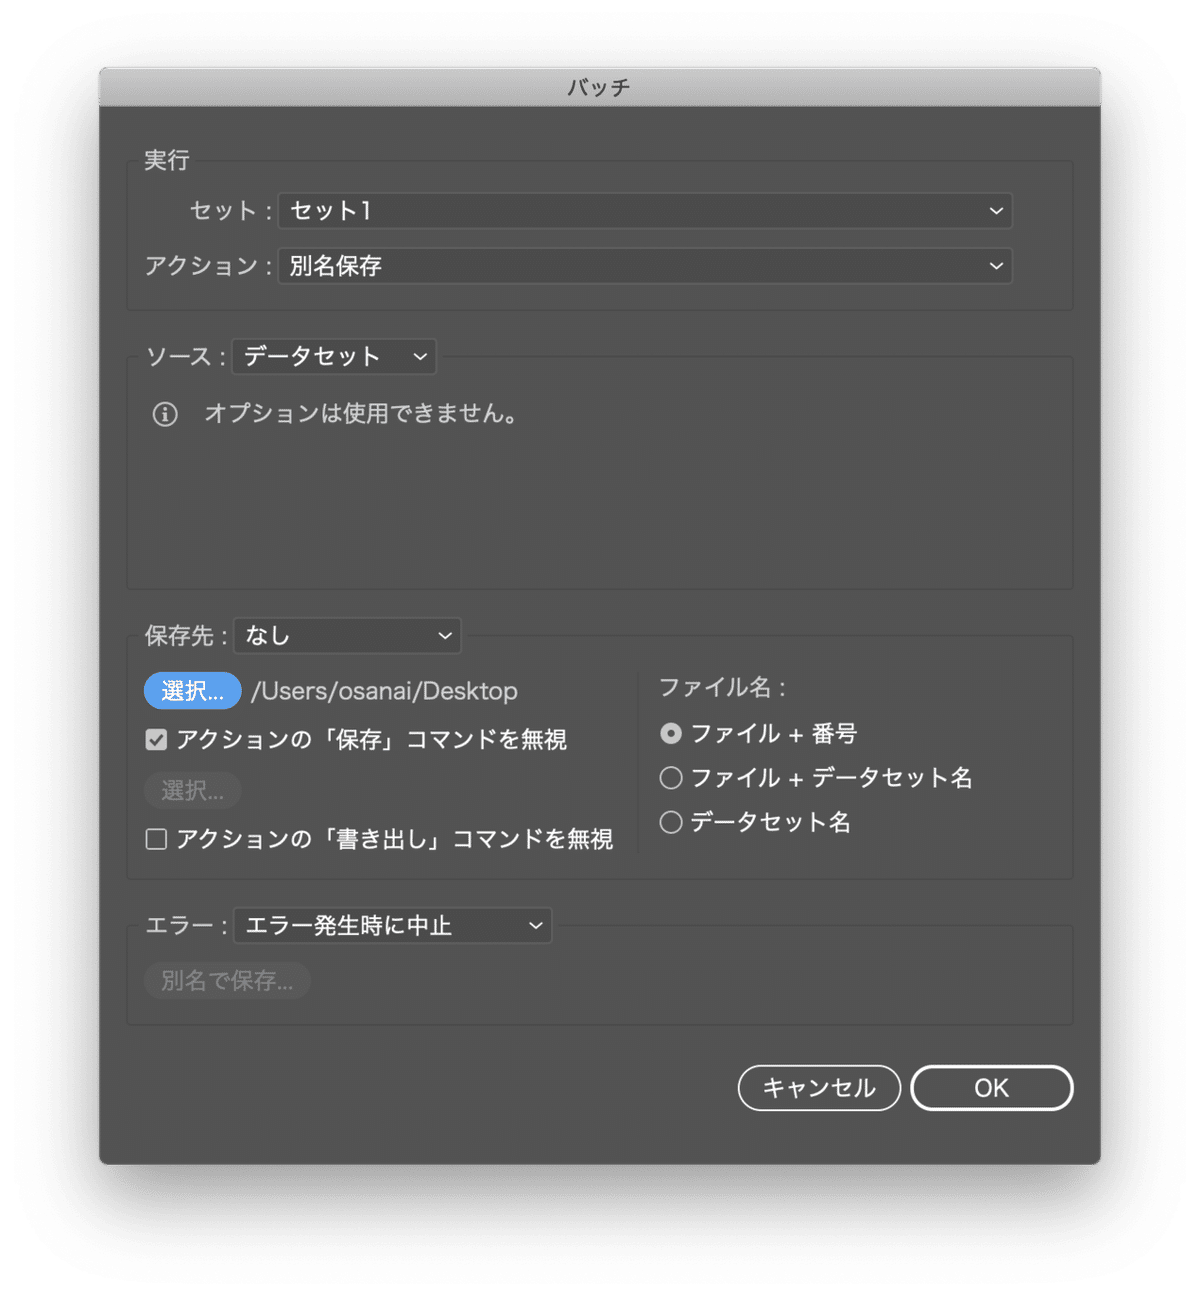Viewport: 1200px width, 1296px height.
Task: Click the info icon next to オプションは使用できません
Action: [164, 413]
